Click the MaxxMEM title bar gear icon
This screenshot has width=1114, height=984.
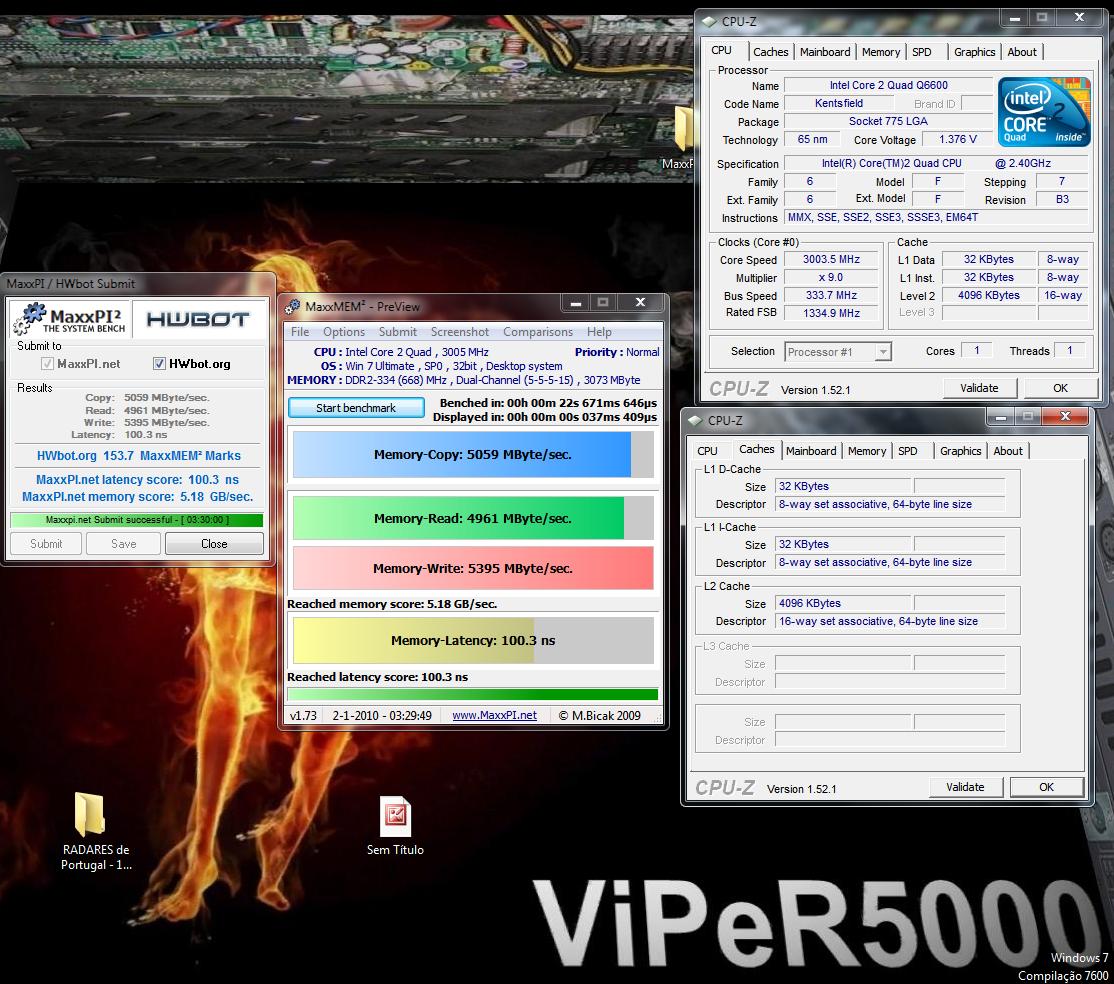(x=292, y=306)
